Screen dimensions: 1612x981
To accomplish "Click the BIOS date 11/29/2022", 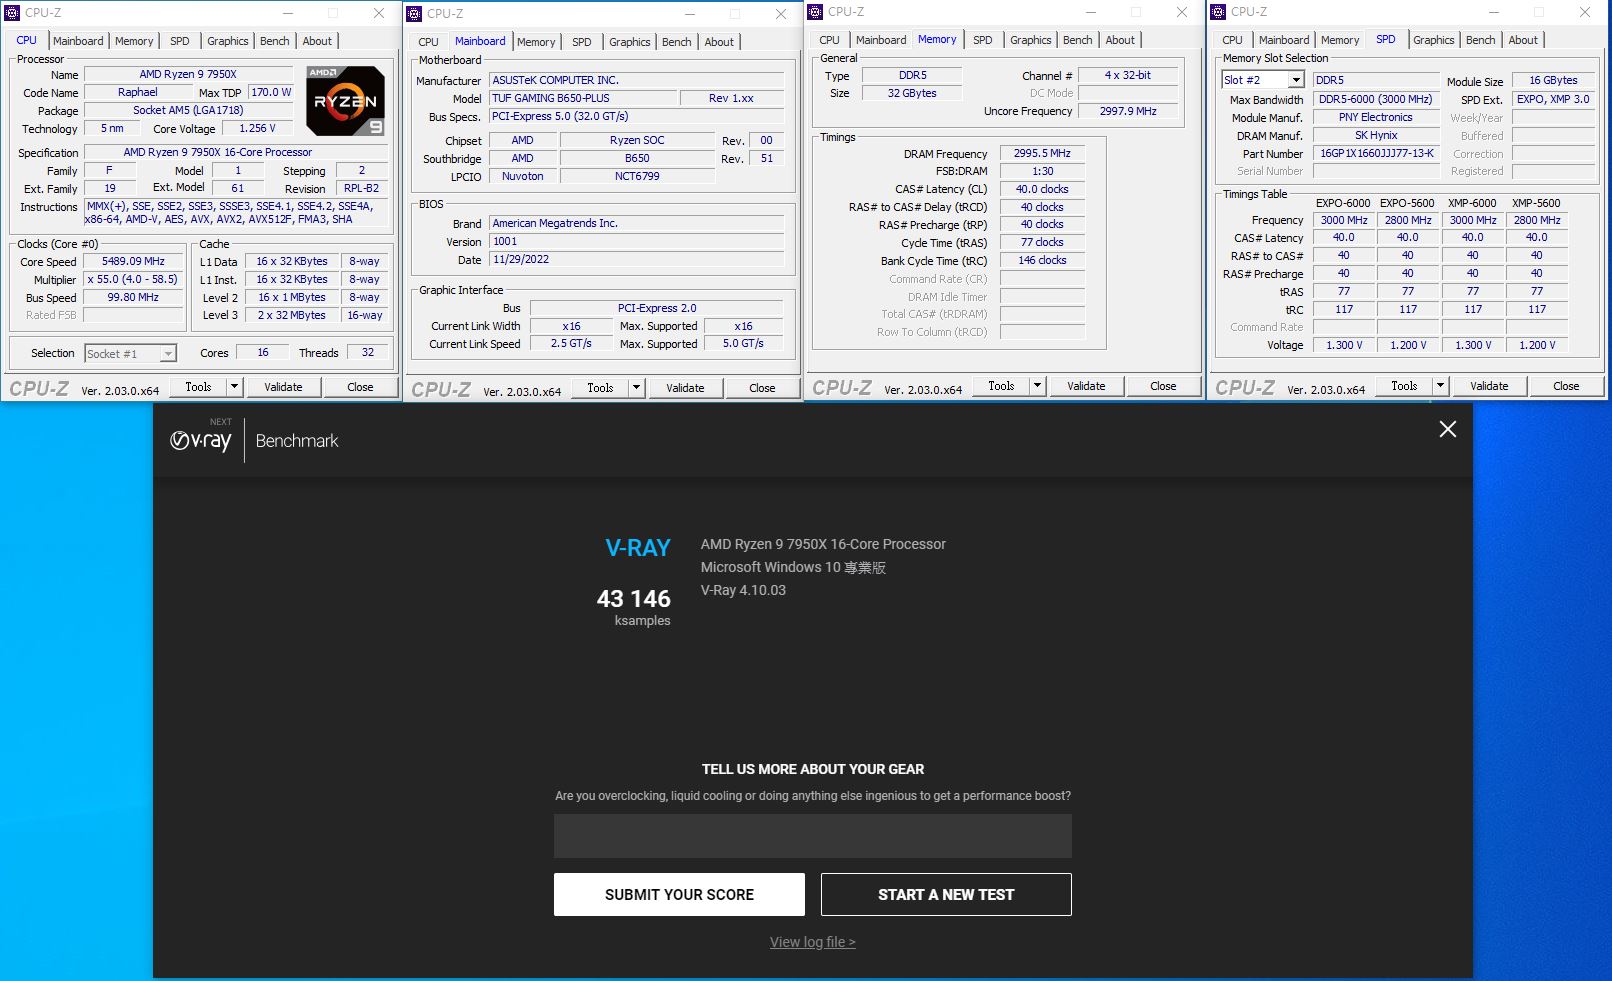I will tap(636, 259).
